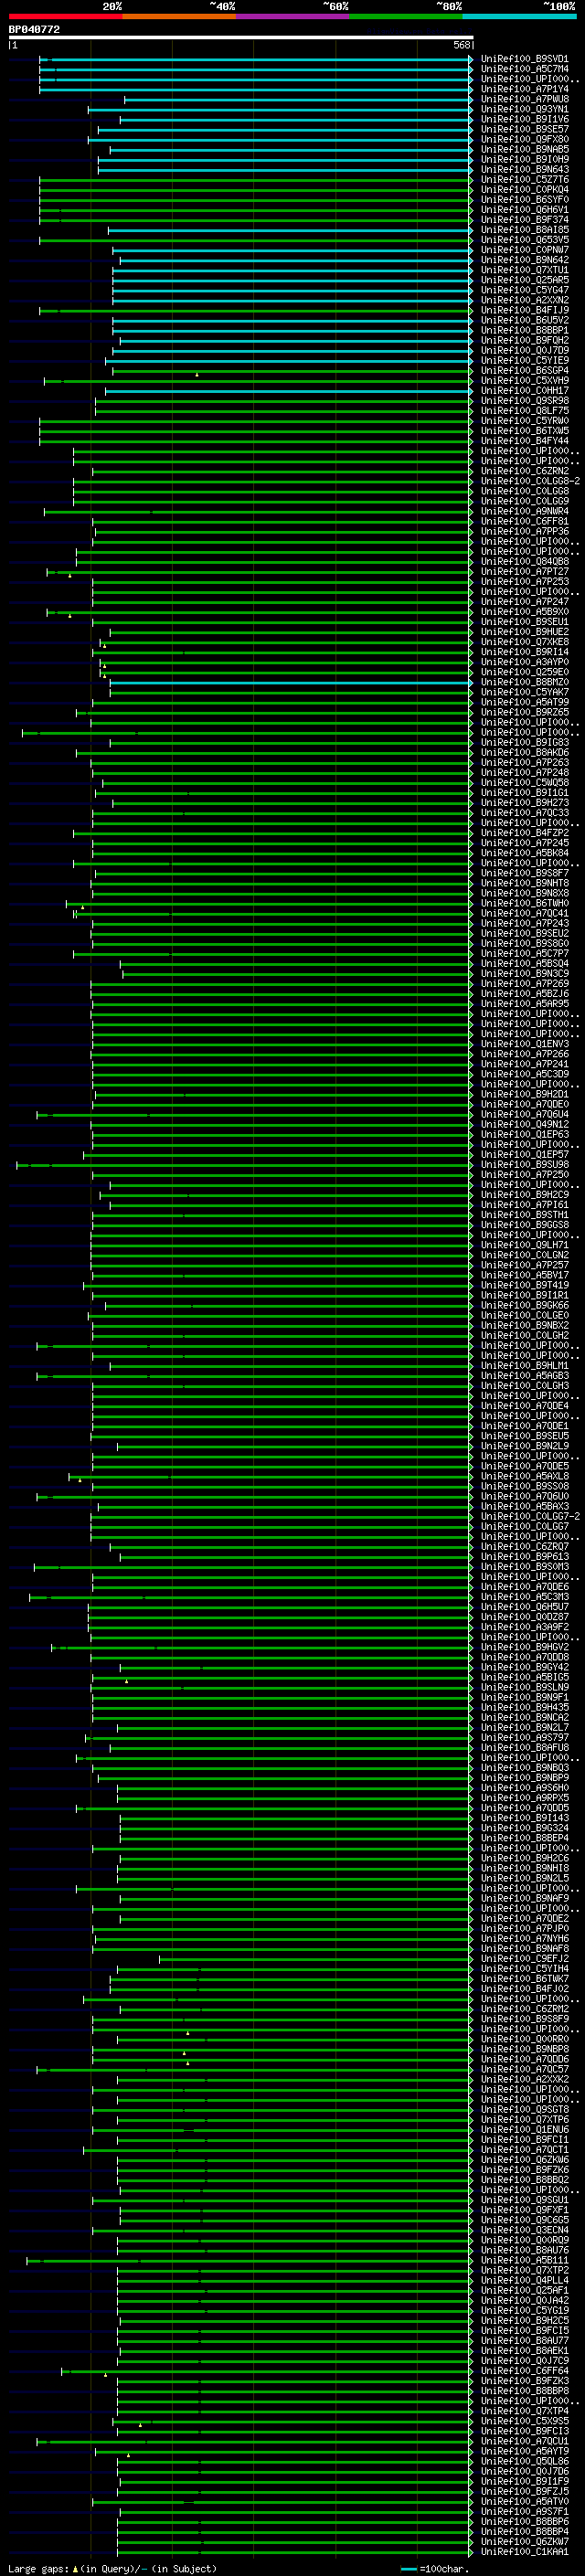Select the UniRef100_B6U5V2 label
This screenshot has height=2576, width=585.
coord(524,320)
